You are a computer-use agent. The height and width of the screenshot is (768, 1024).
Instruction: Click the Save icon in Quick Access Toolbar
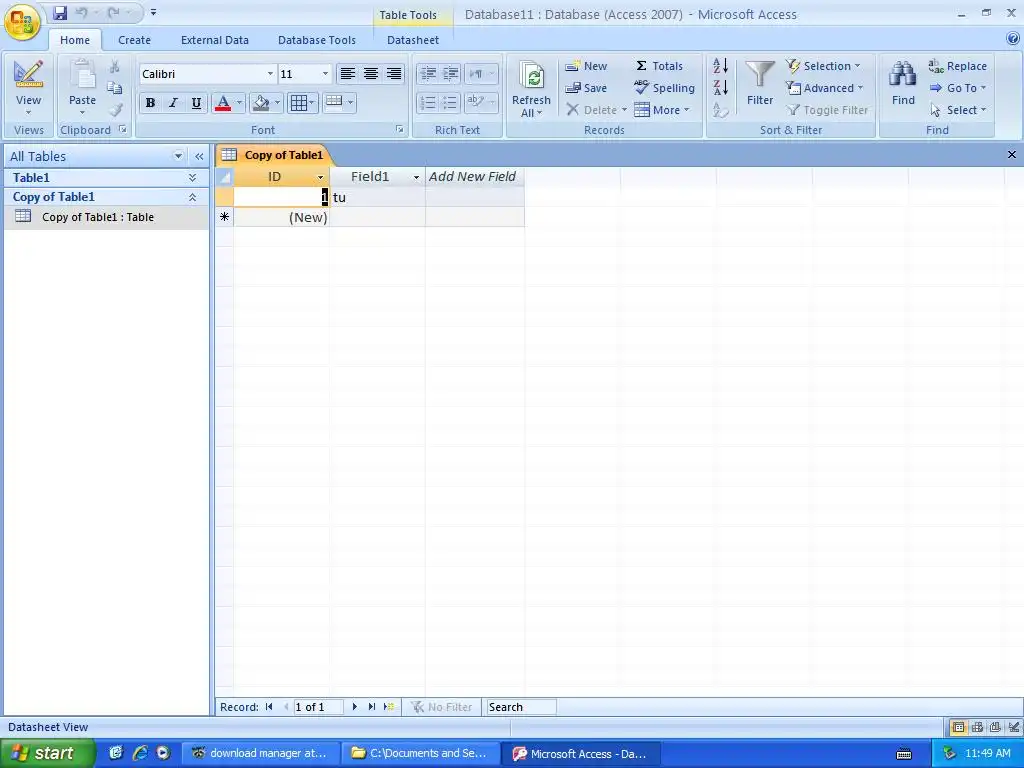click(x=60, y=12)
